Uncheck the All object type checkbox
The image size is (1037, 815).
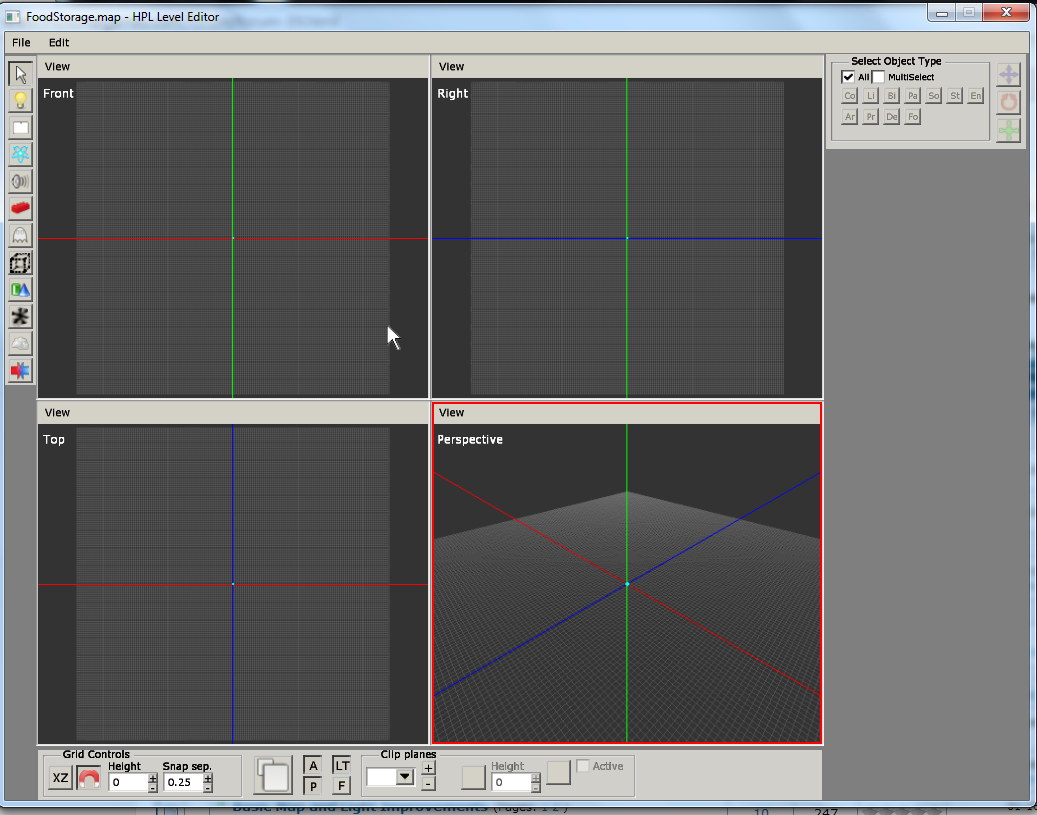pyautogui.click(x=848, y=77)
